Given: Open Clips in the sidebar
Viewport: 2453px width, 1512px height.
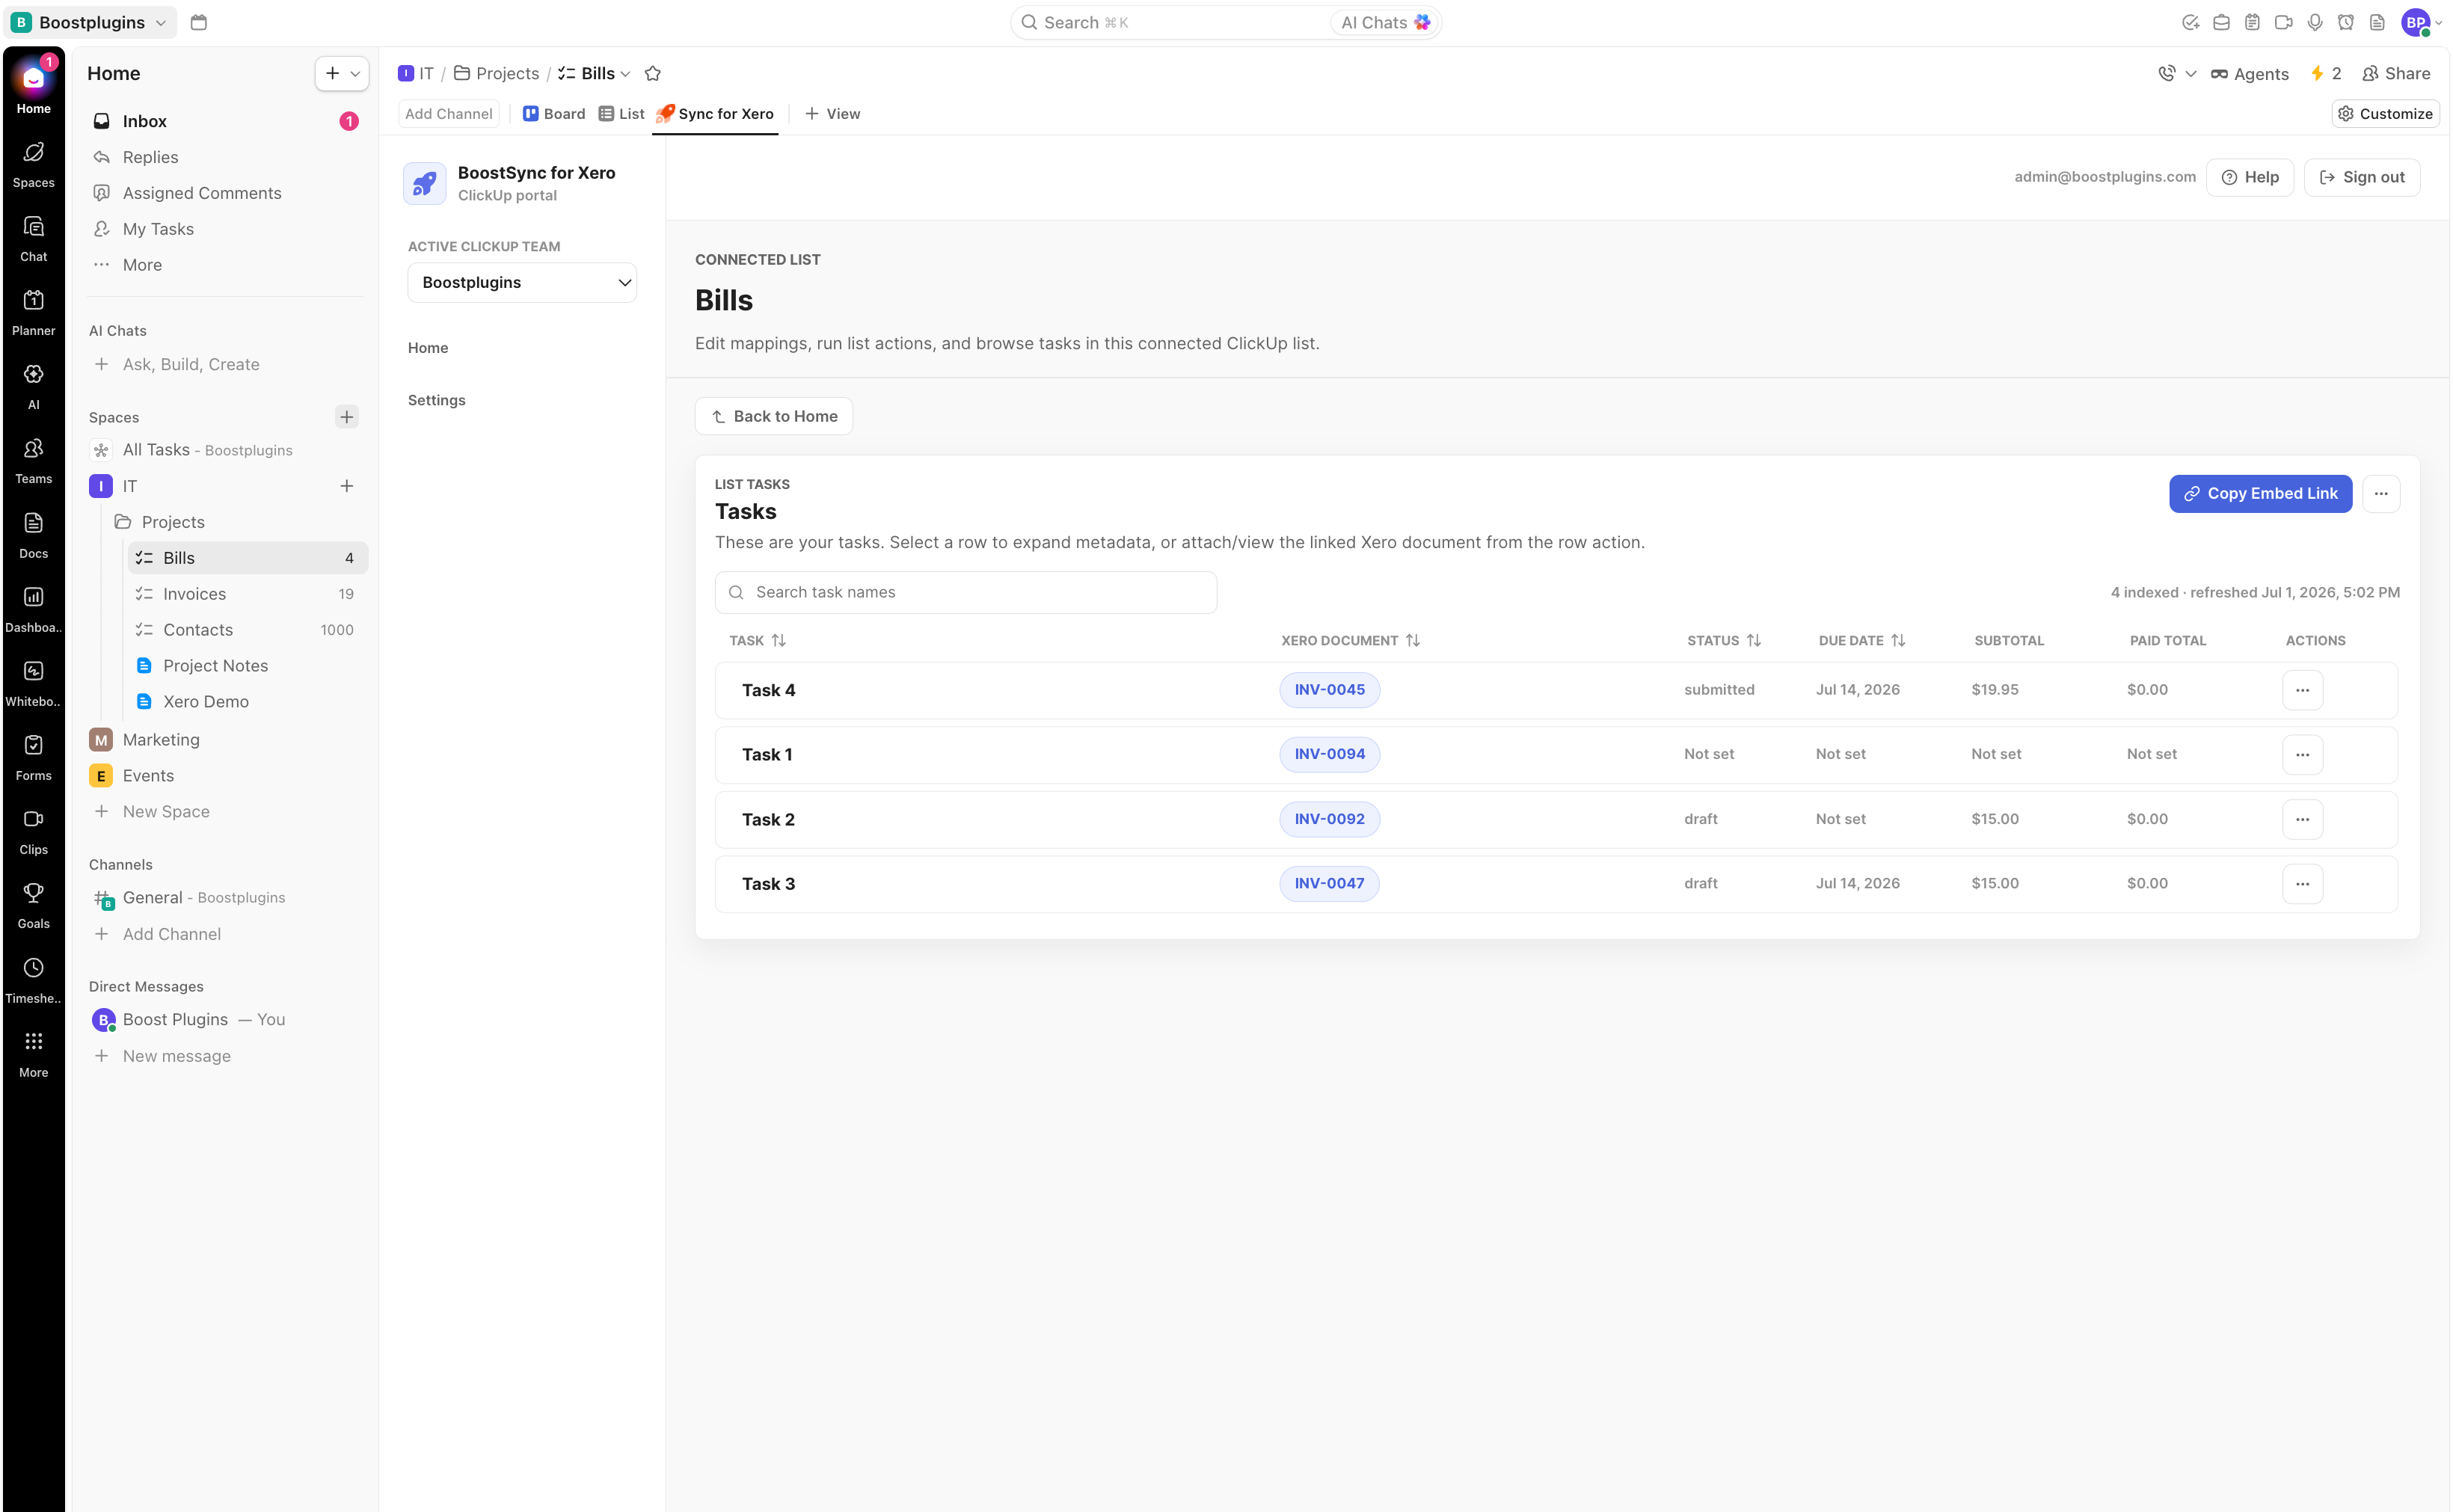Looking at the screenshot, I should pyautogui.click(x=33, y=831).
